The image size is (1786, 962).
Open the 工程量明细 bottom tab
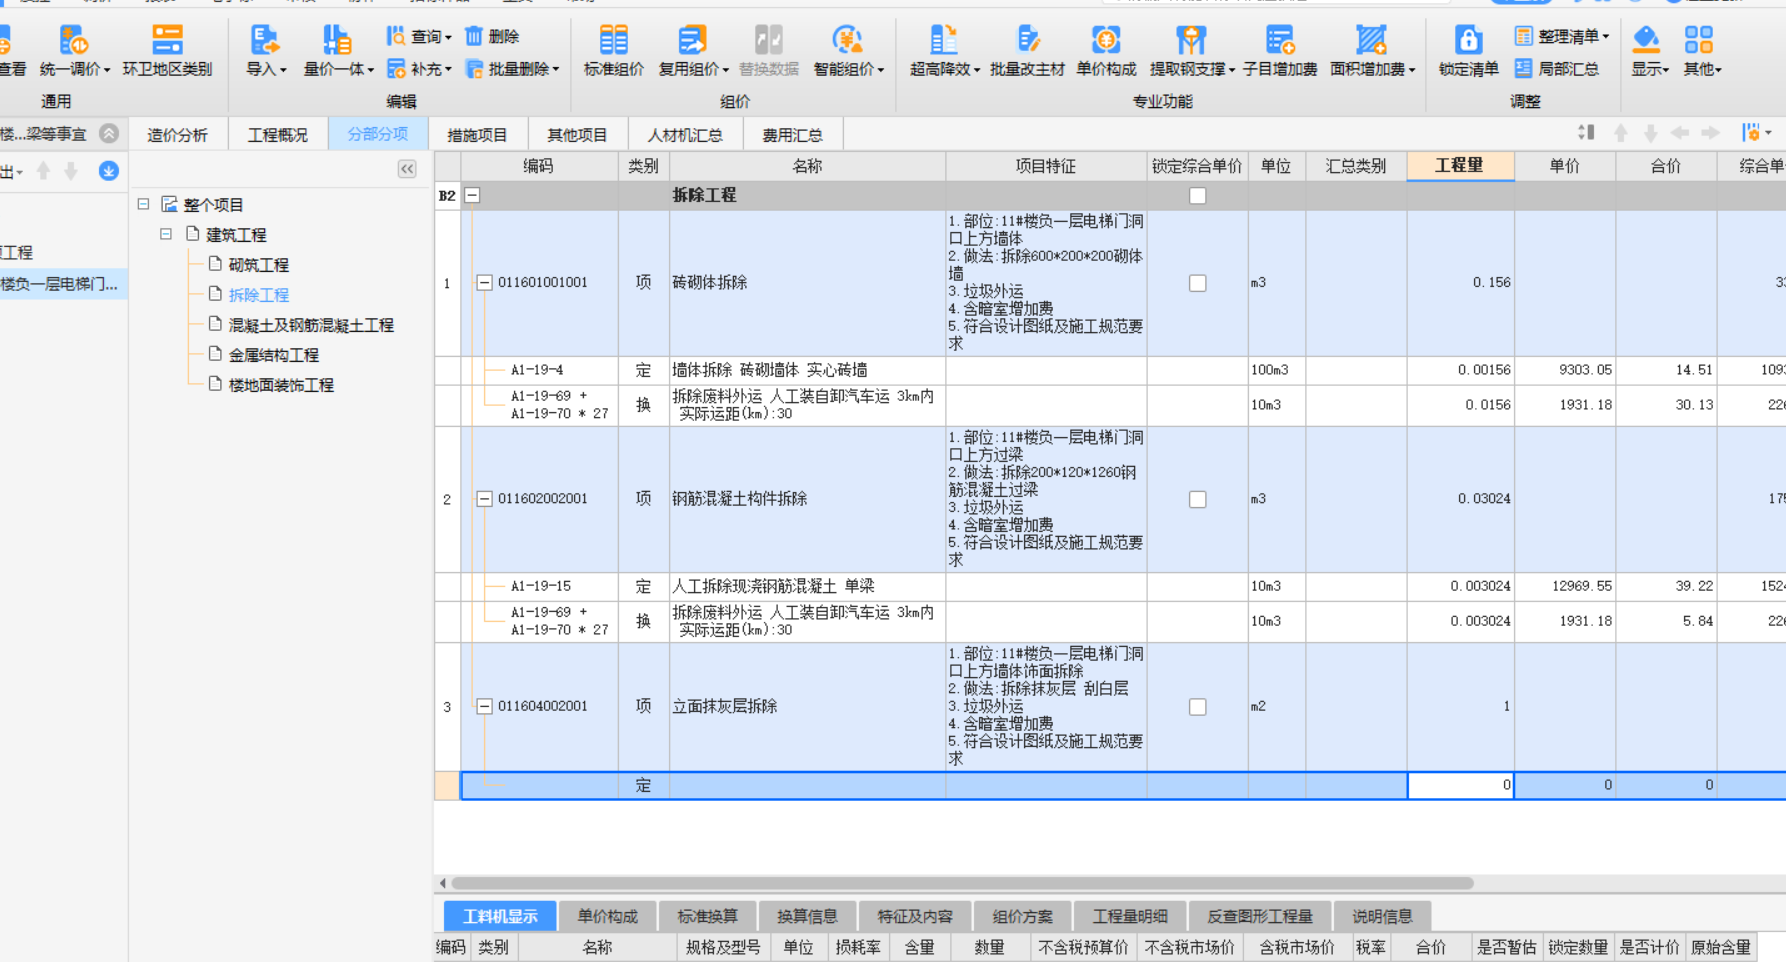tap(1130, 916)
